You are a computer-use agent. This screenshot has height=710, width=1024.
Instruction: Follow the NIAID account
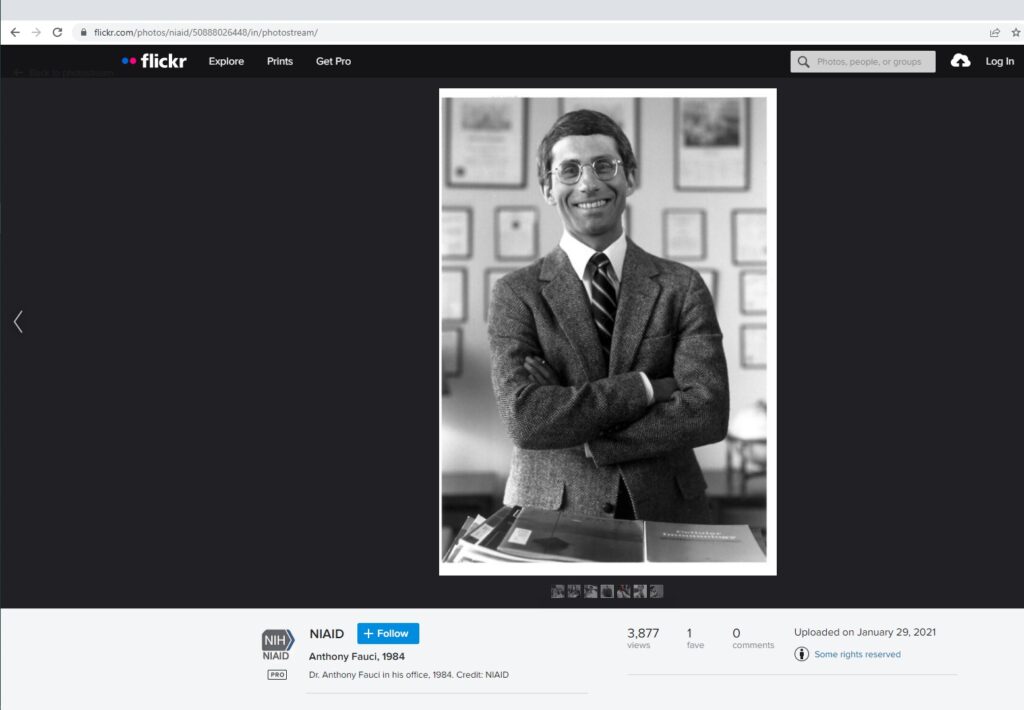coord(387,633)
